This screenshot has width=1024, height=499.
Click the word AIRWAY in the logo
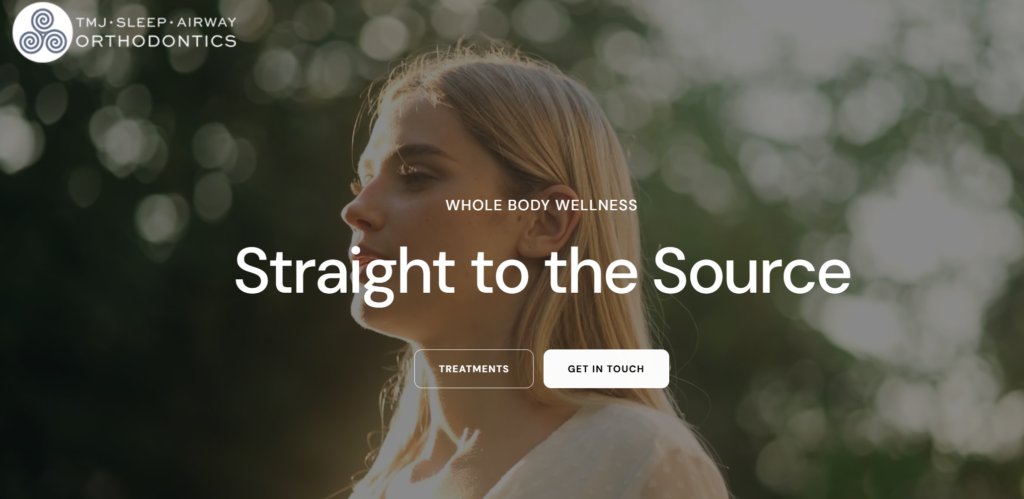(x=207, y=22)
